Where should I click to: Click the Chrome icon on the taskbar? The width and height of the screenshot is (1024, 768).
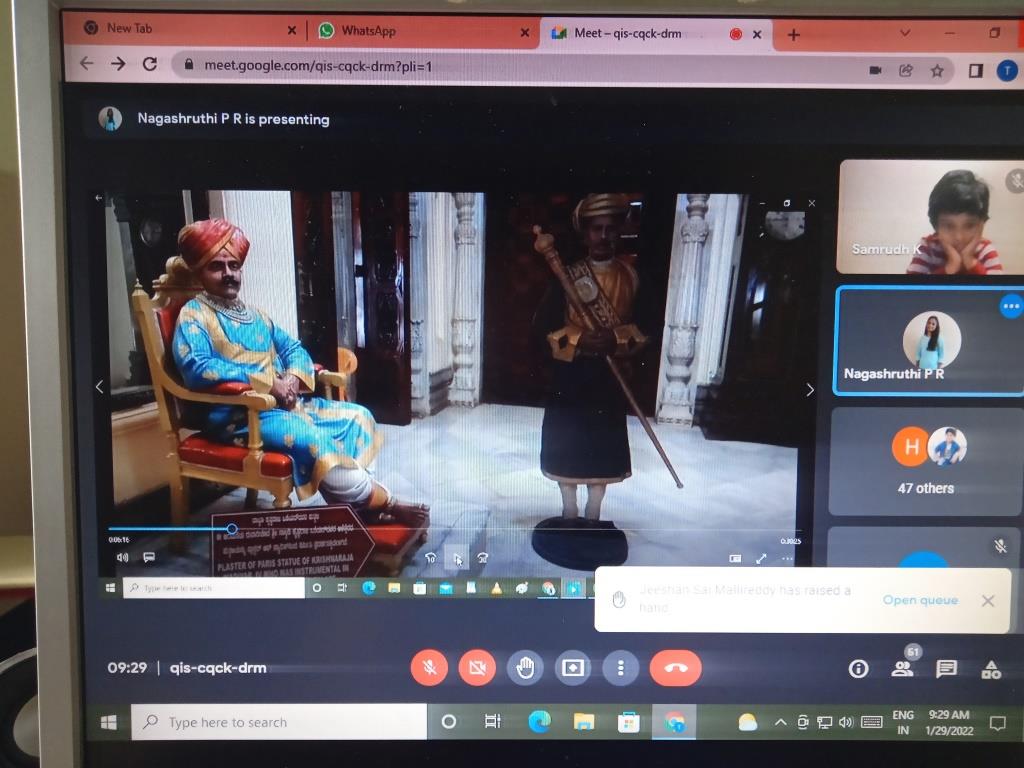click(x=674, y=722)
